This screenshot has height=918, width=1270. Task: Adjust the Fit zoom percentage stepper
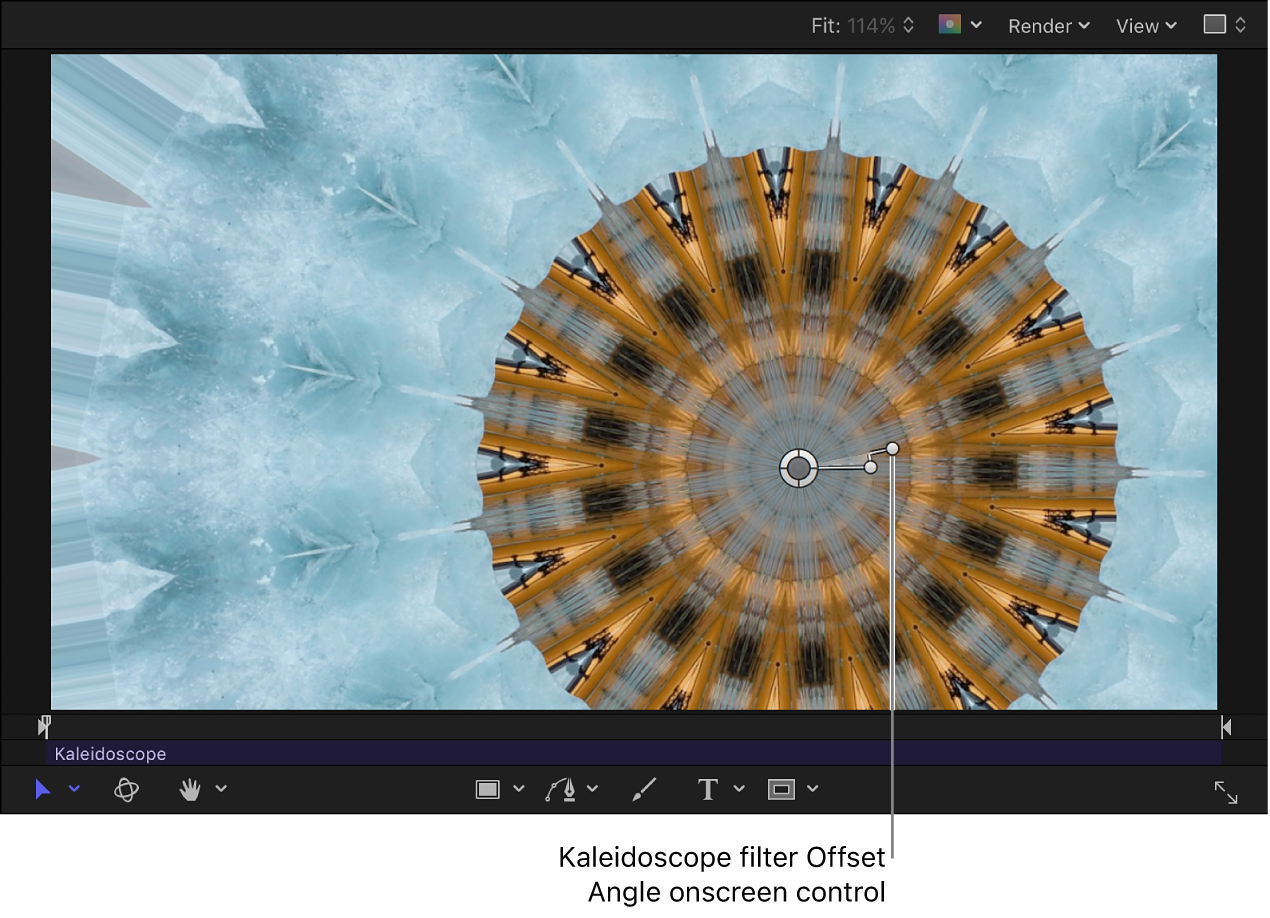point(906,25)
